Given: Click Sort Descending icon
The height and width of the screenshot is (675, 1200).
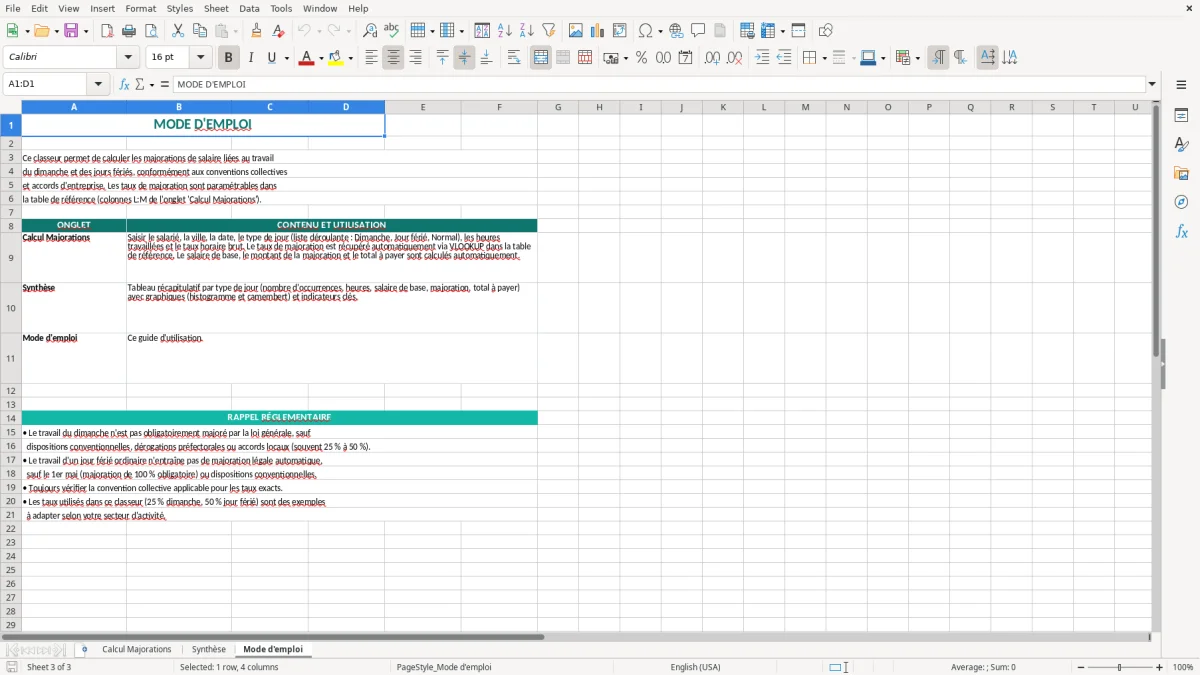Looking at the screenshot, I should [x=527, y=31].
